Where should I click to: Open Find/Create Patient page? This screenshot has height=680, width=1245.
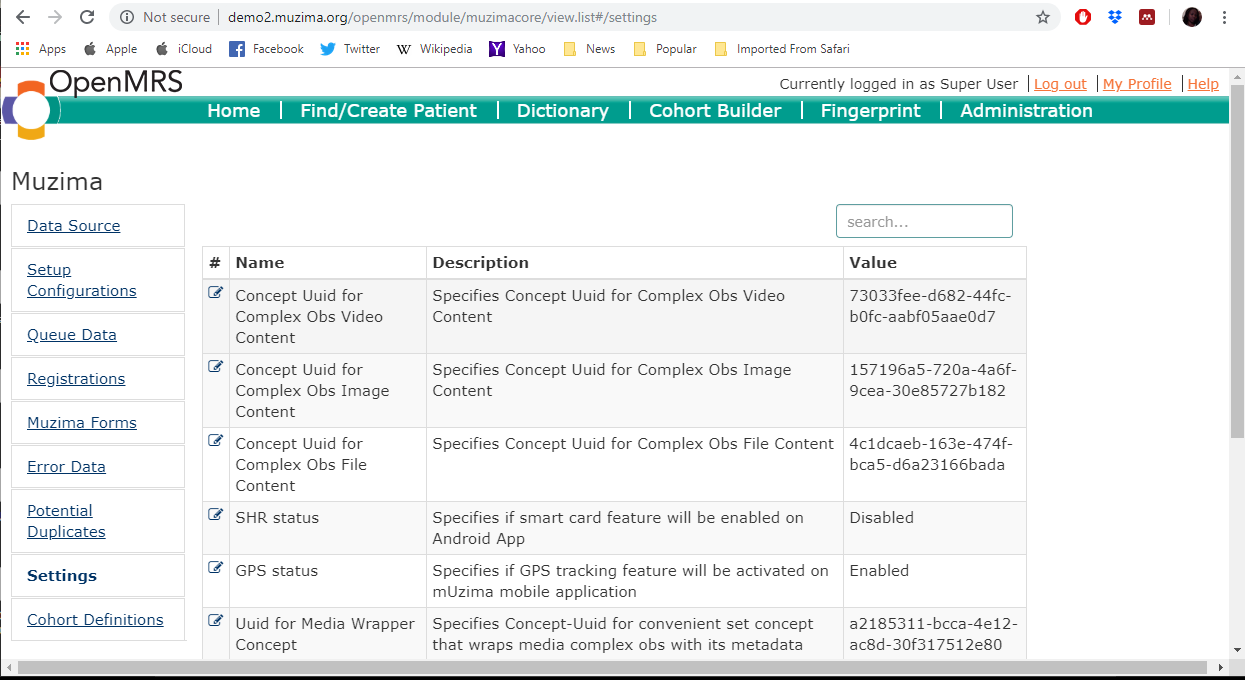388,111
